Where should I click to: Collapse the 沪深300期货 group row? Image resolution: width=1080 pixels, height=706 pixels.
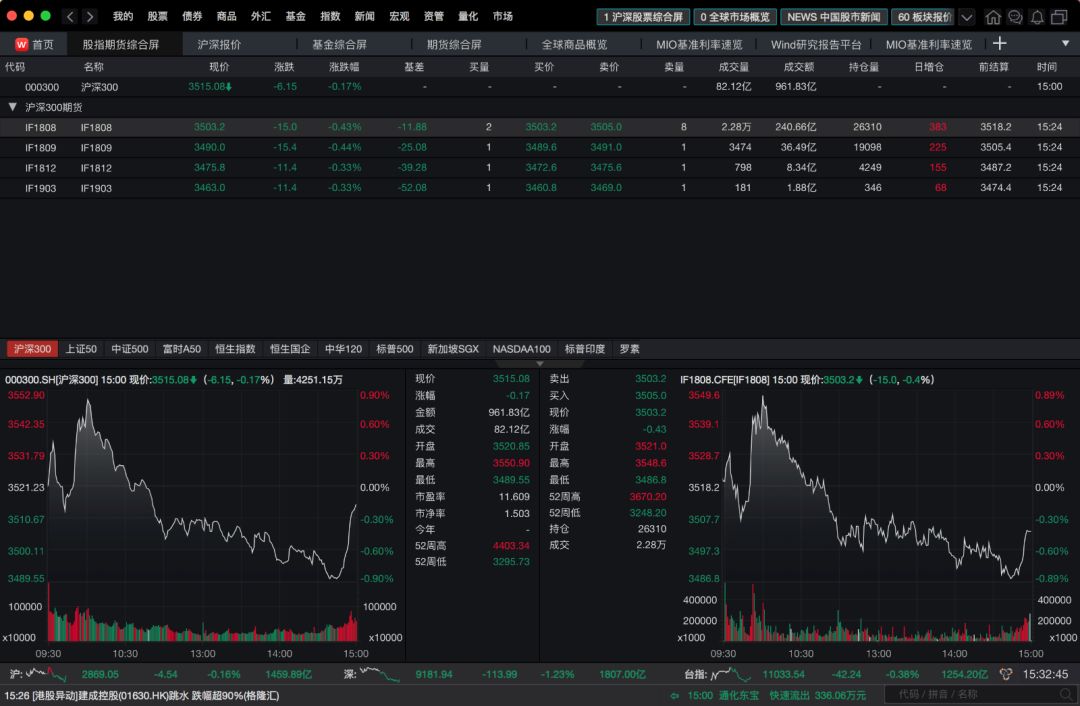[12, 107]
